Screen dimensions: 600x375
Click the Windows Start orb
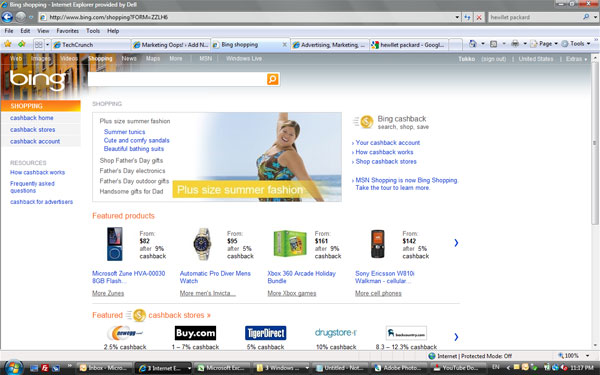tap(13, 367)
